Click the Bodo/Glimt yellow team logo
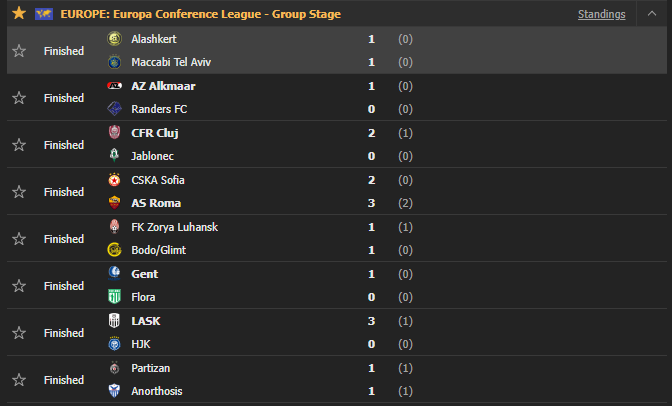The height and width of the screenshot is (406, 672). click(113, 250)
